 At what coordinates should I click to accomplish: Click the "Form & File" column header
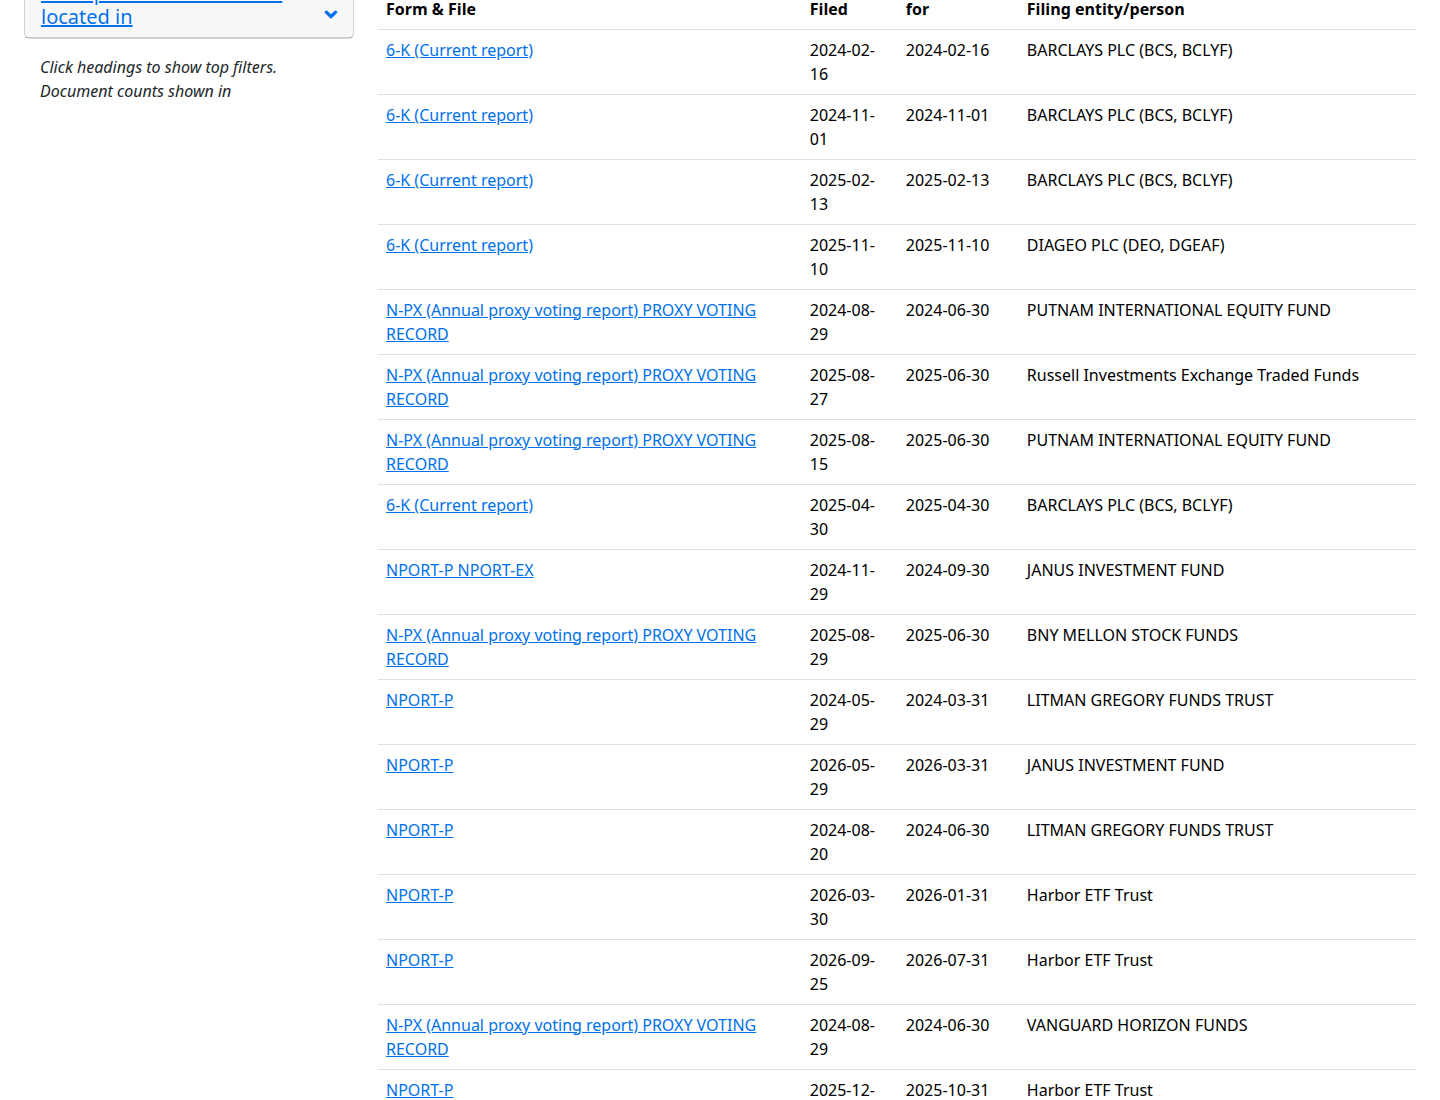[x=431, y=10]
